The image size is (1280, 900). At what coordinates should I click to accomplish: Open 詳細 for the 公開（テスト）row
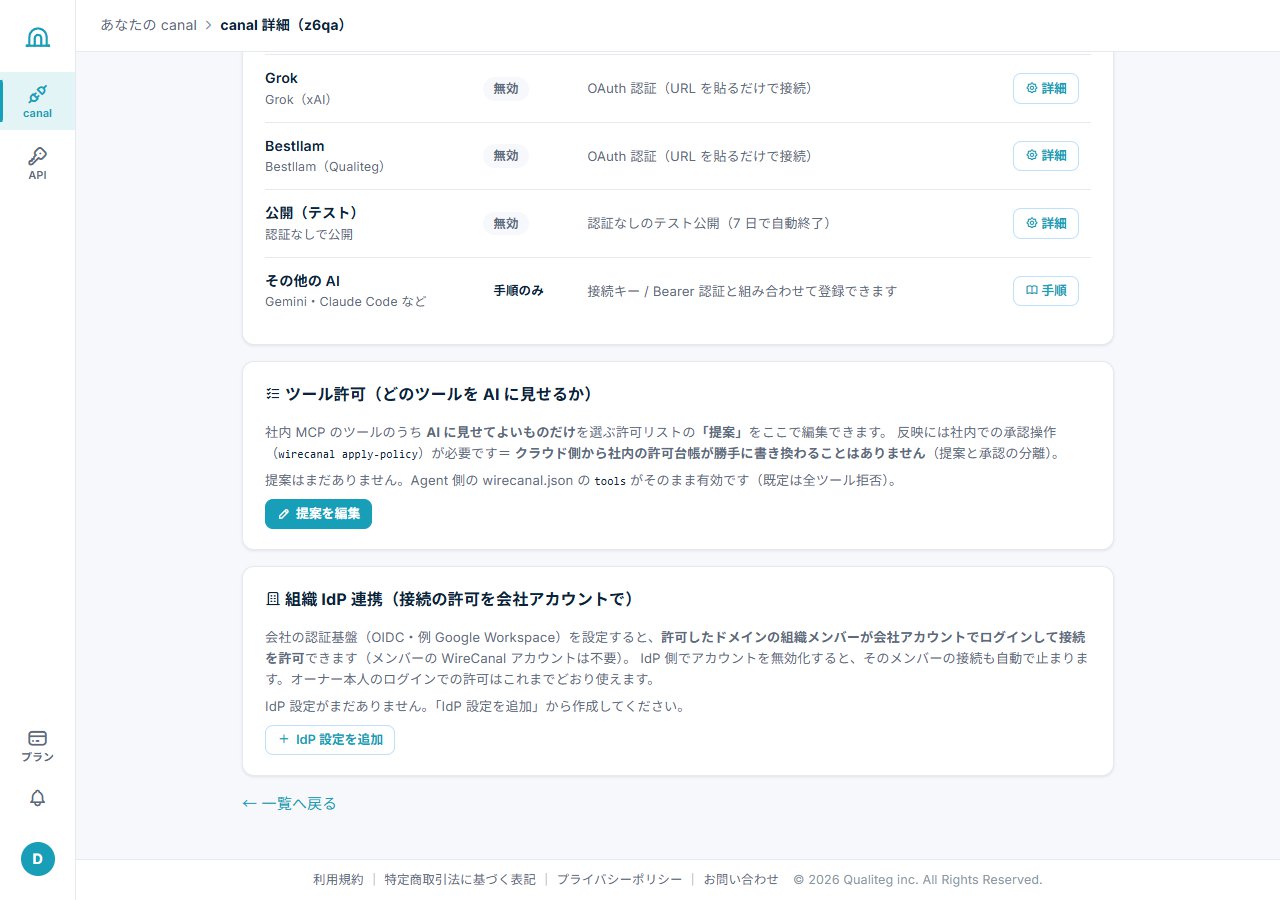click(1046, 223)
